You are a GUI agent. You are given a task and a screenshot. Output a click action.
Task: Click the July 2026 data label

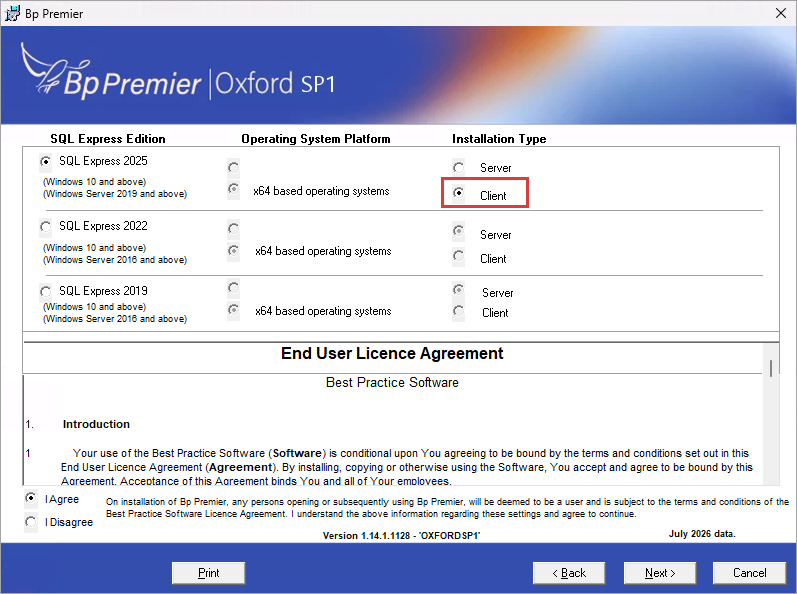pyautogui.click(x=702, y=534)
